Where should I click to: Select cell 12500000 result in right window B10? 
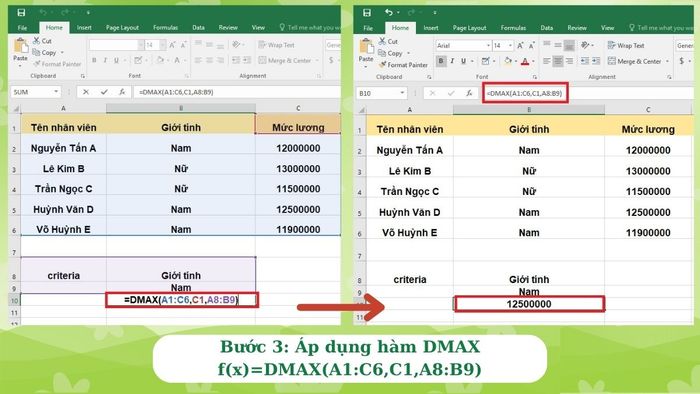[x=529, y=304]
